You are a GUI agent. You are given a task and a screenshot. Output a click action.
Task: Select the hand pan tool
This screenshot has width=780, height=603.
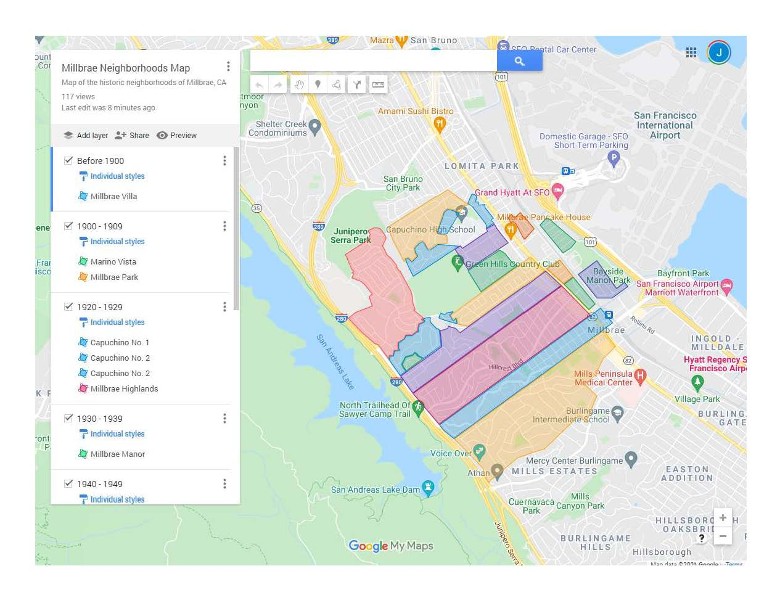[298, 85]
